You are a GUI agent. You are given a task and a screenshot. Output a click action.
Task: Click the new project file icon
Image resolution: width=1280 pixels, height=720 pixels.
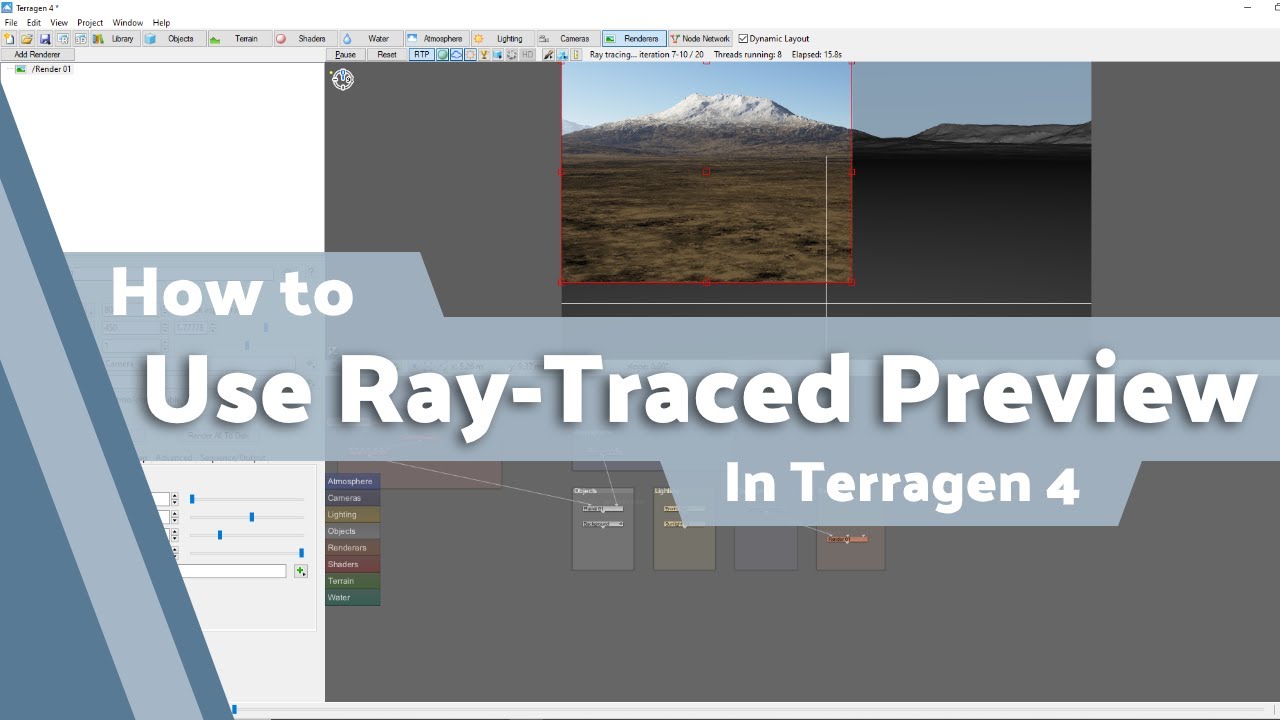[x=9, y=39]
